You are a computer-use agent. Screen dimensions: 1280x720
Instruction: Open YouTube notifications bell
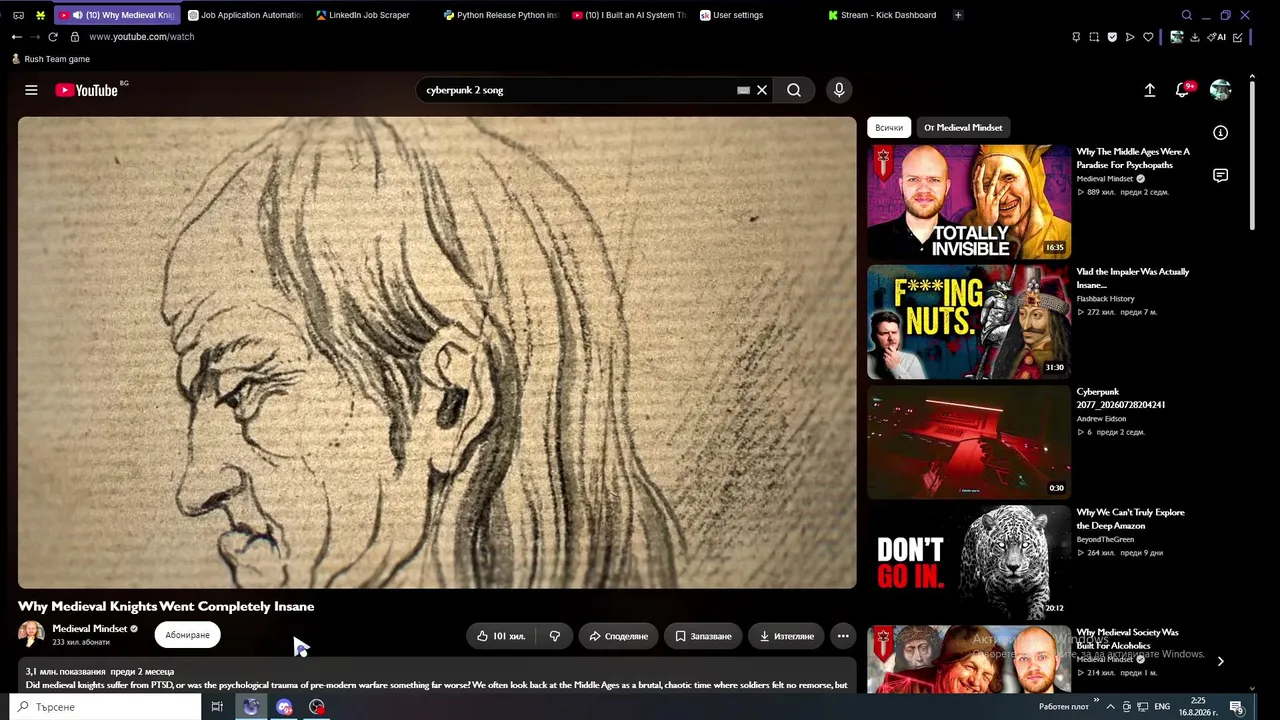(1183, 90)
